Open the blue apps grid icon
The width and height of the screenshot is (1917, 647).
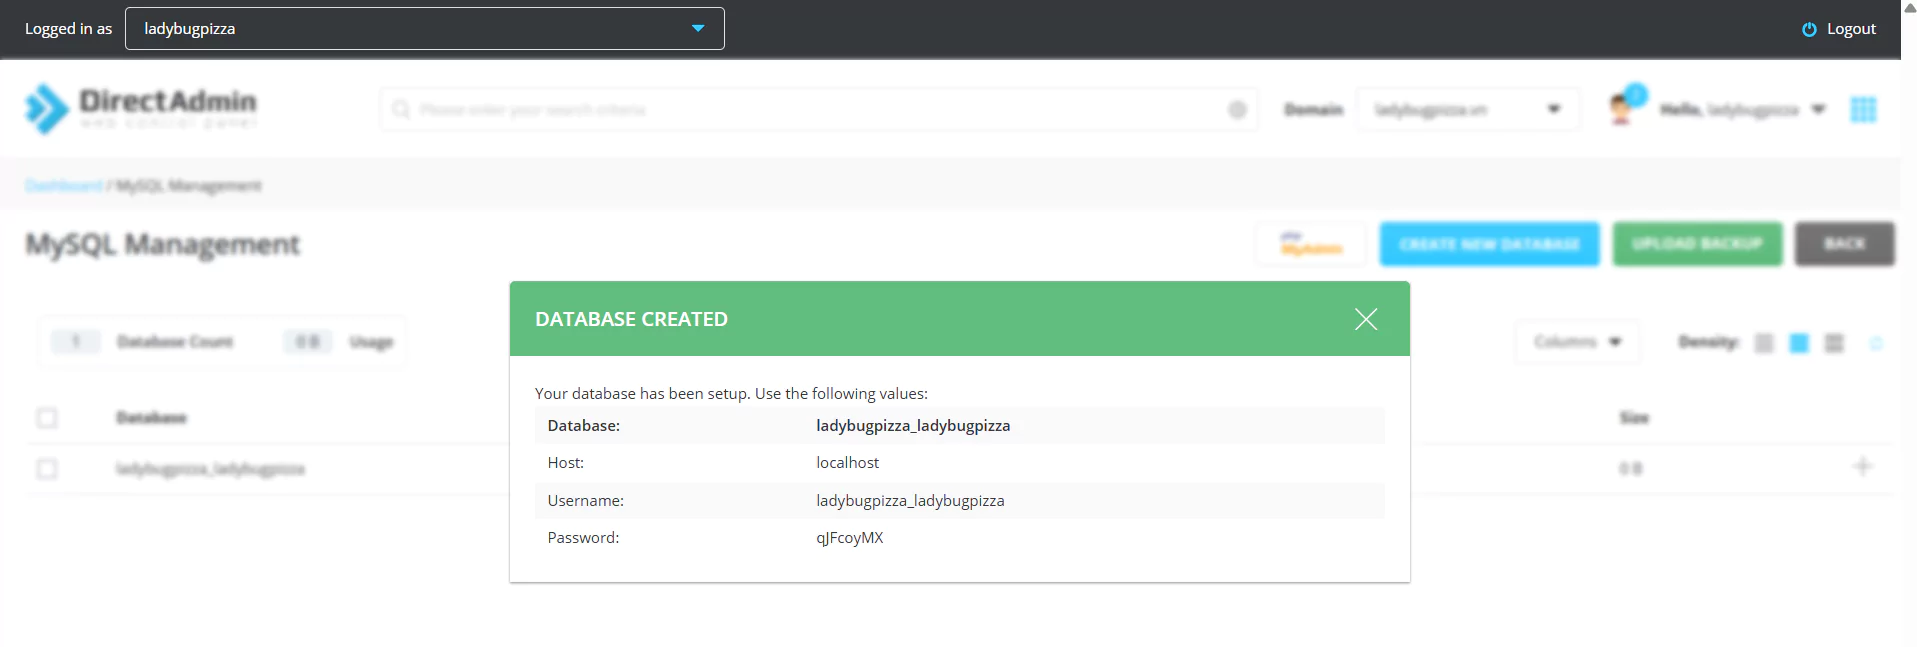tap(1863, 109)
